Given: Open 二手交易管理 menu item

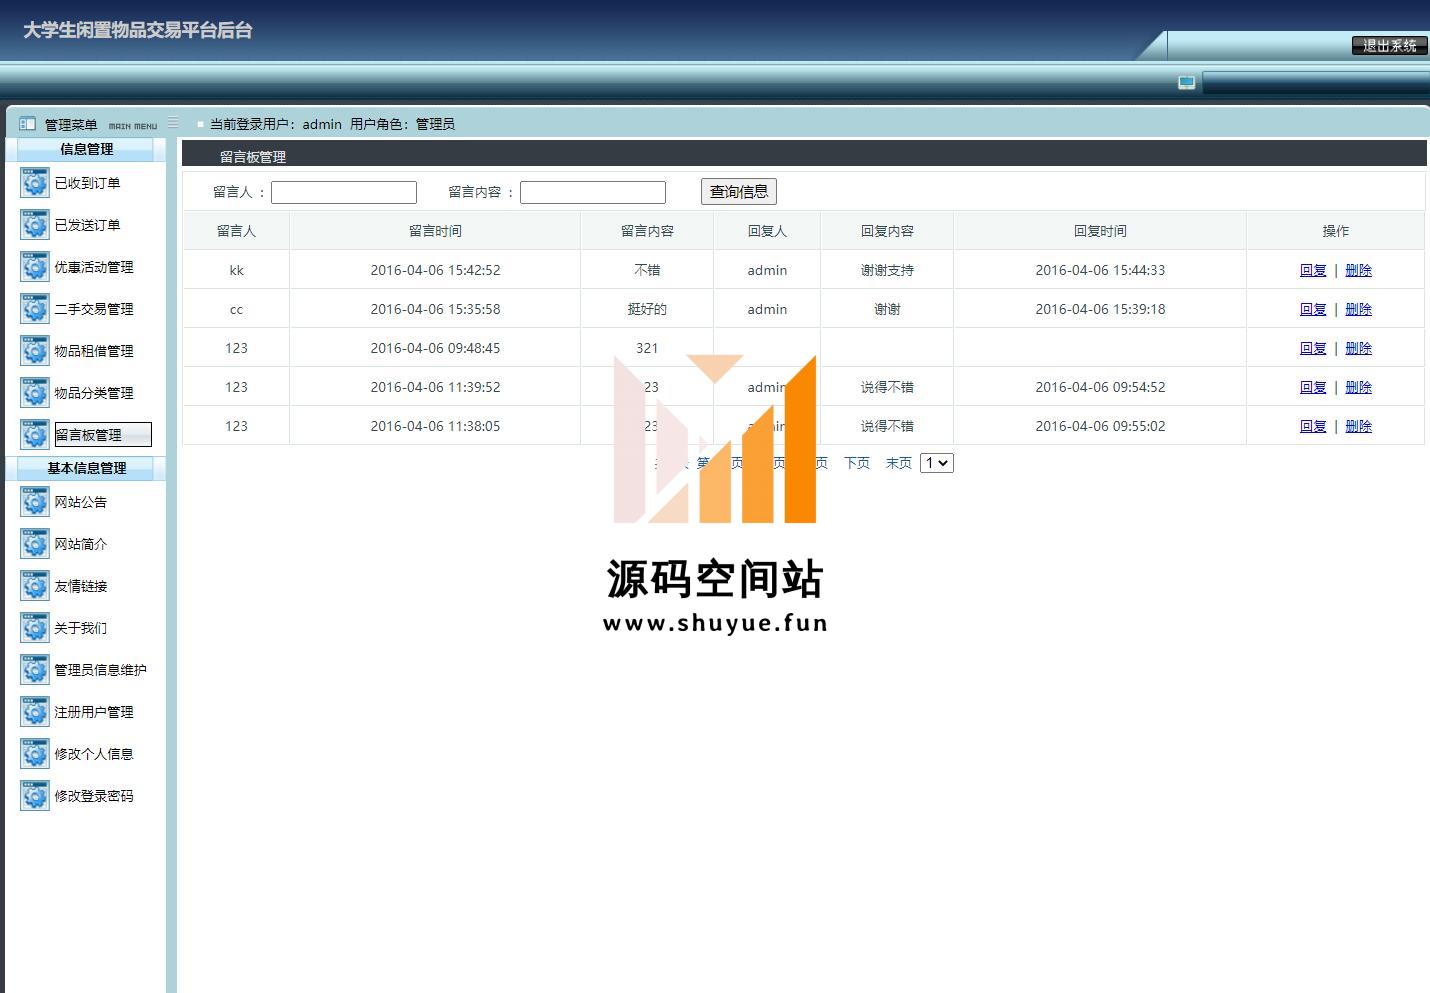Looking at the screenshot, I should (x=93, y=309).
